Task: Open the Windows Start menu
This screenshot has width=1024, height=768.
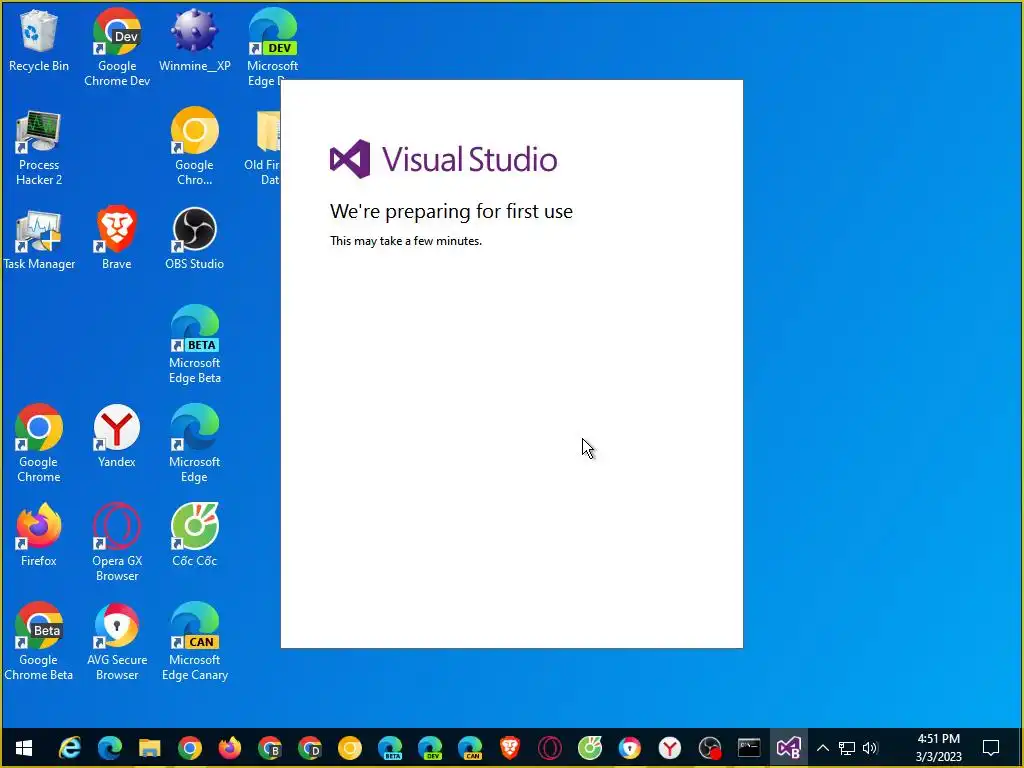Action: click(24, 748)
